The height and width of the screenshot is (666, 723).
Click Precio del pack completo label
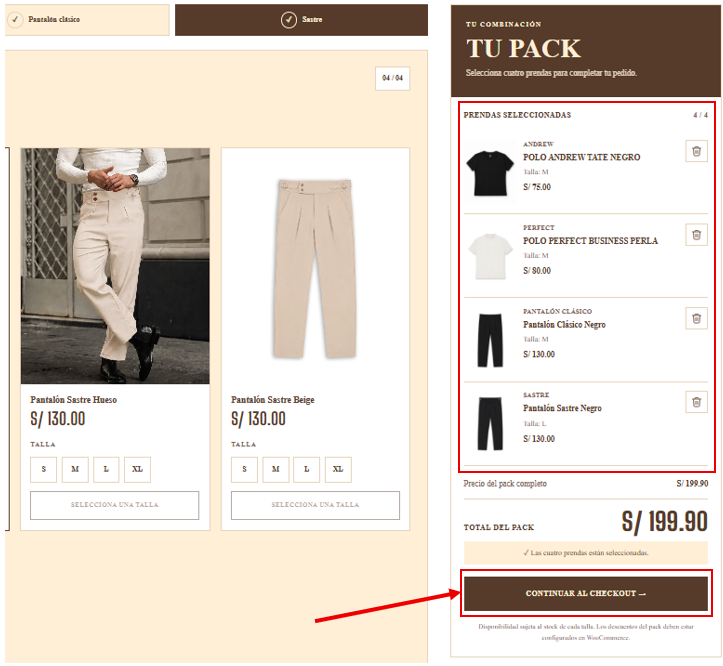pyautogui.click(x=505, y=484)
